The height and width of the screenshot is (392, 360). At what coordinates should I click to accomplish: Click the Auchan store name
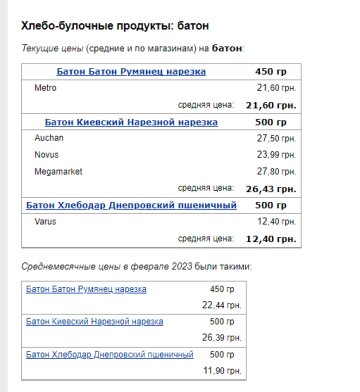(x=49, y=138)
